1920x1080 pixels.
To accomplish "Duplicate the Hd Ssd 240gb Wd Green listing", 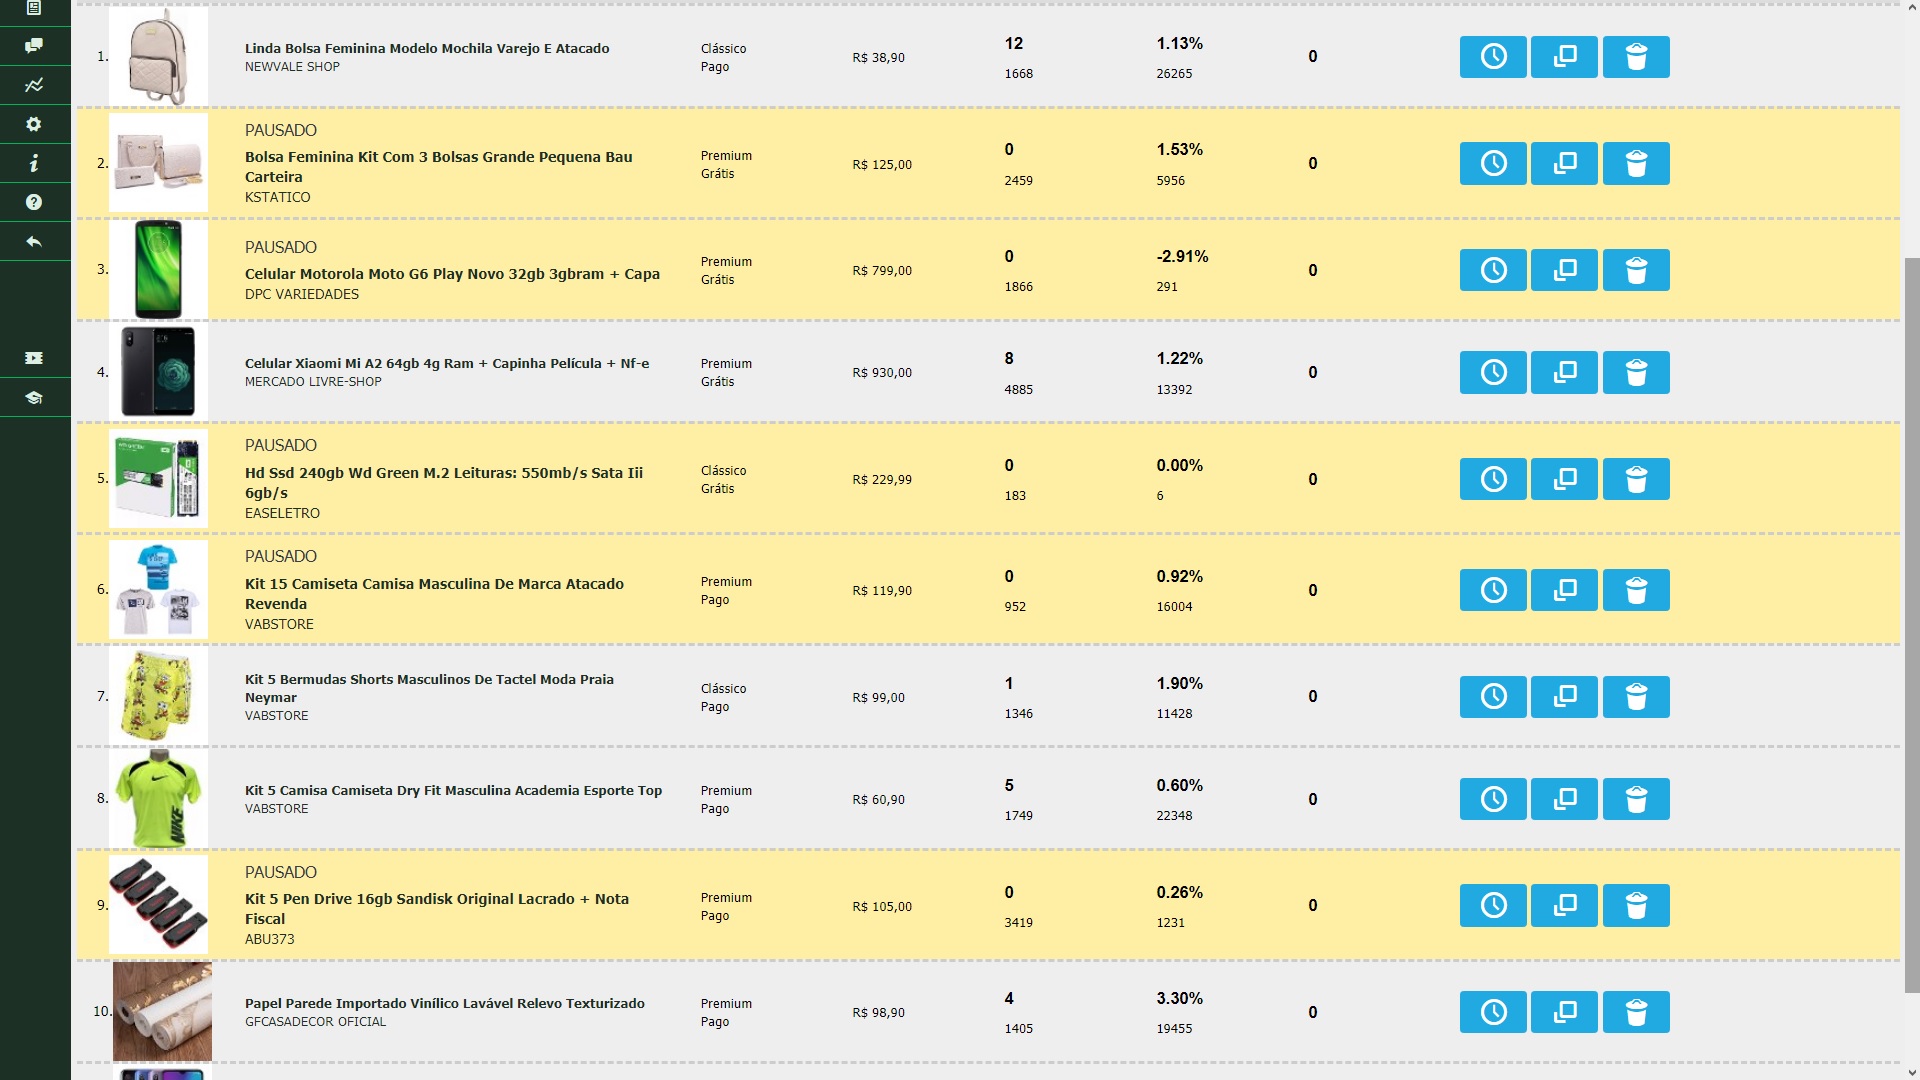I will 1564,479.
